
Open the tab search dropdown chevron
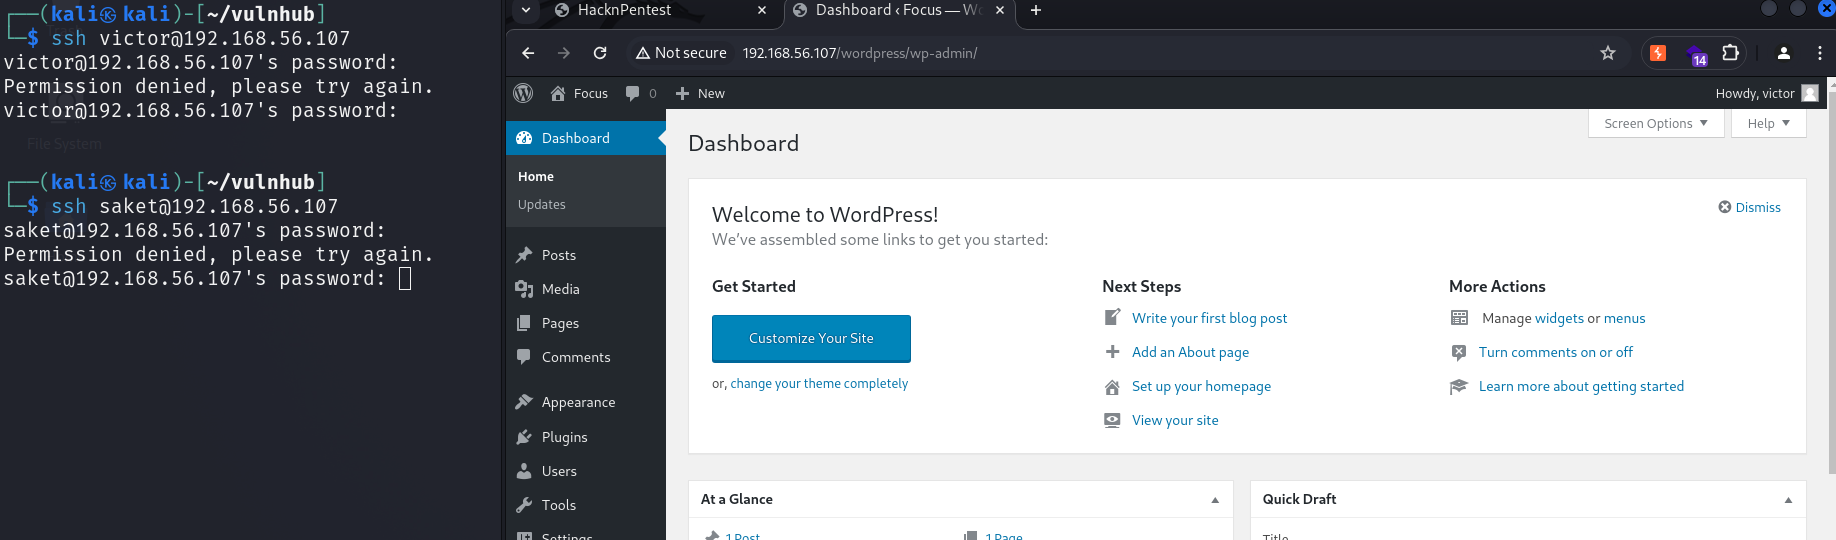[526, 10]
